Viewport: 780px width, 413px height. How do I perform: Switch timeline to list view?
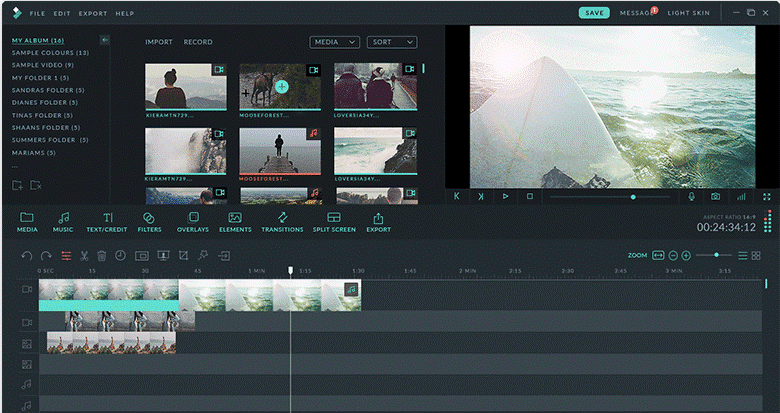coord(743,255)
